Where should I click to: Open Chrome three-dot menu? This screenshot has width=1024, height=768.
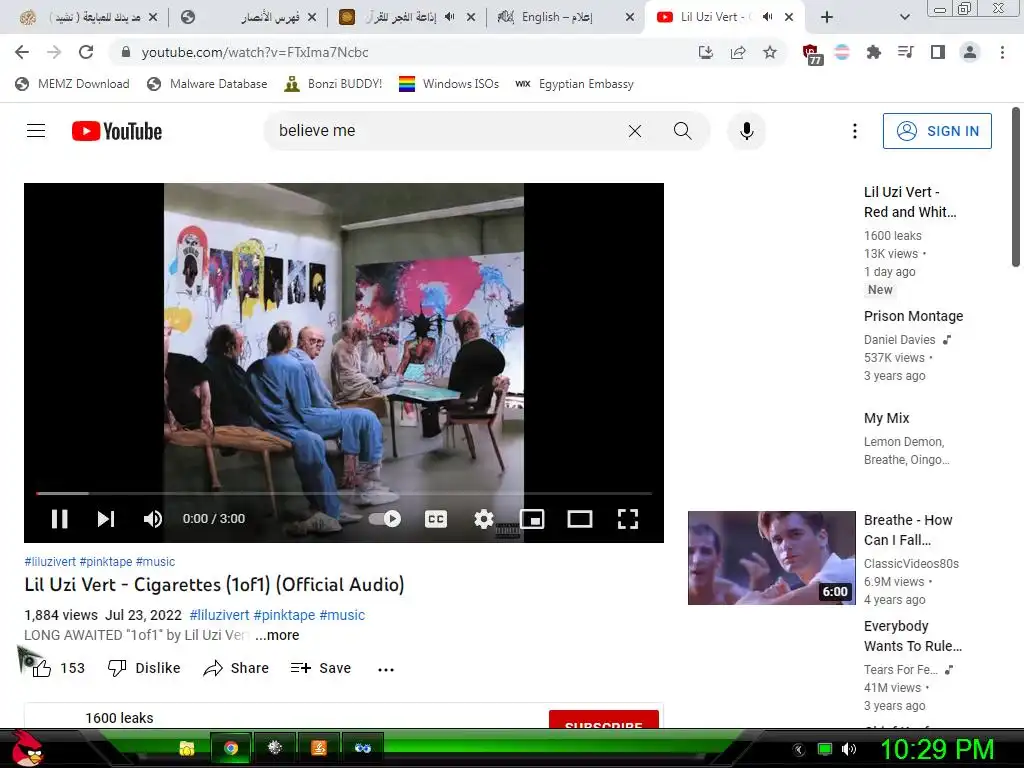click(1002, 52)
